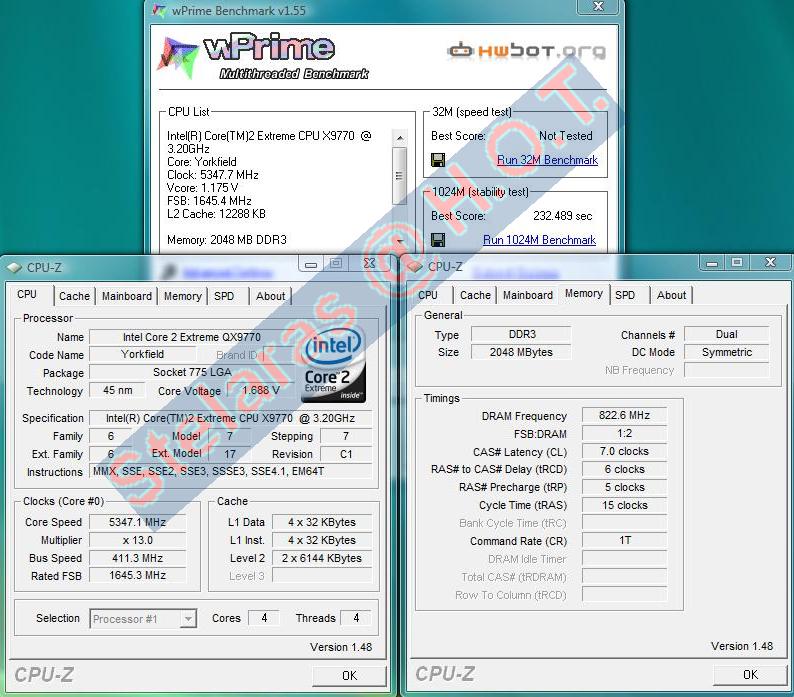
Task: Select SPD tab in right CPU-Z
Action: [x=625, y=295]
